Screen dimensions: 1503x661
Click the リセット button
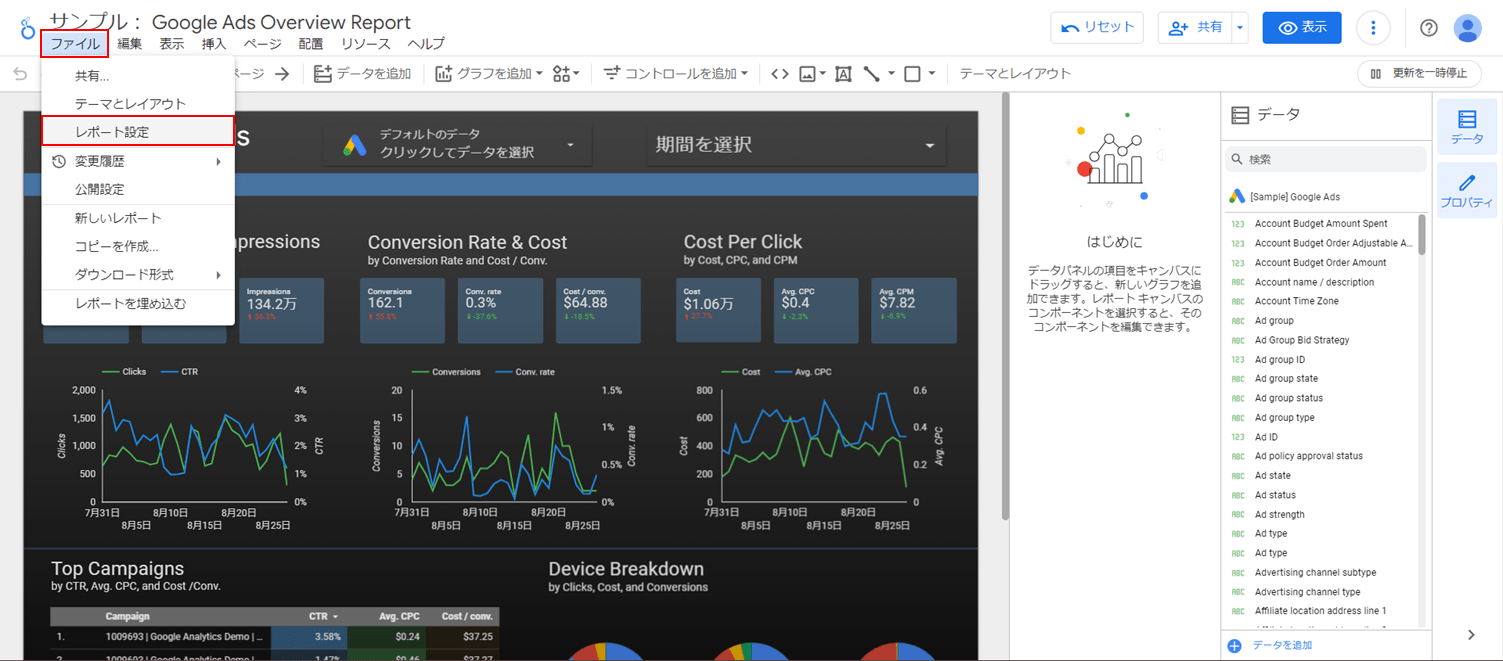pyautogui.click(x=1097, y=27)
